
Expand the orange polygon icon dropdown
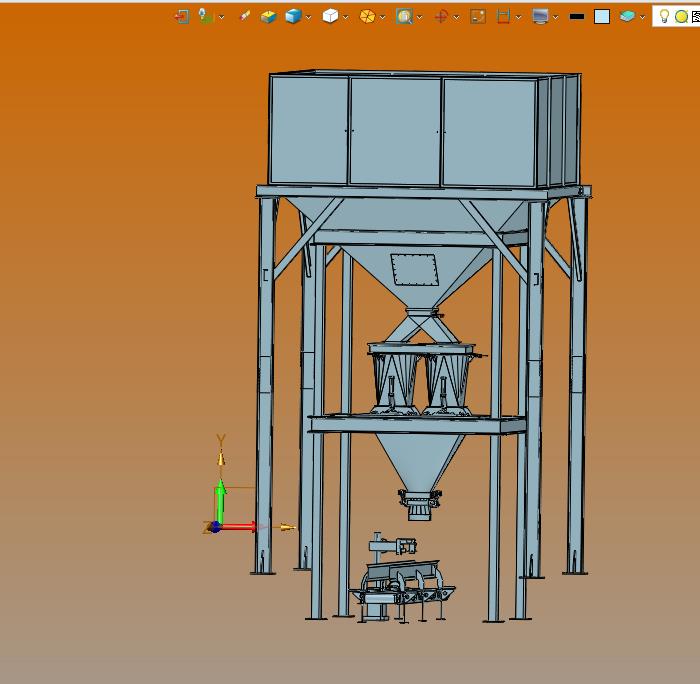coord(383,17)
